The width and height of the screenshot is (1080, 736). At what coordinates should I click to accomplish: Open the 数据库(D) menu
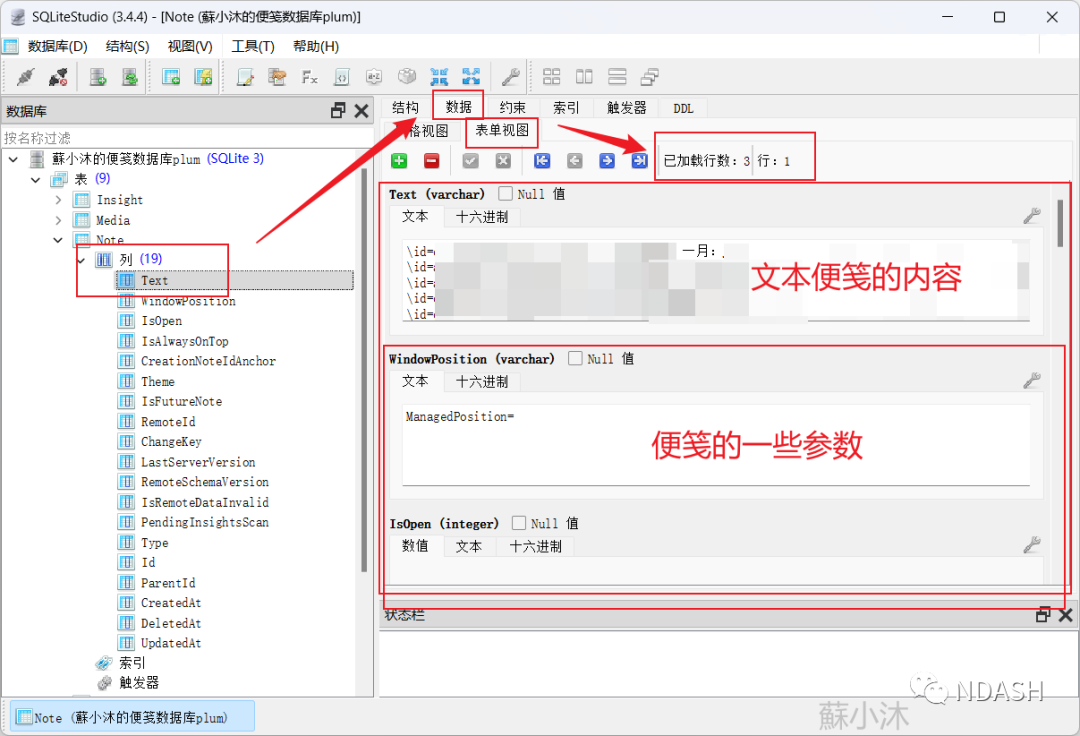point(58,46)
